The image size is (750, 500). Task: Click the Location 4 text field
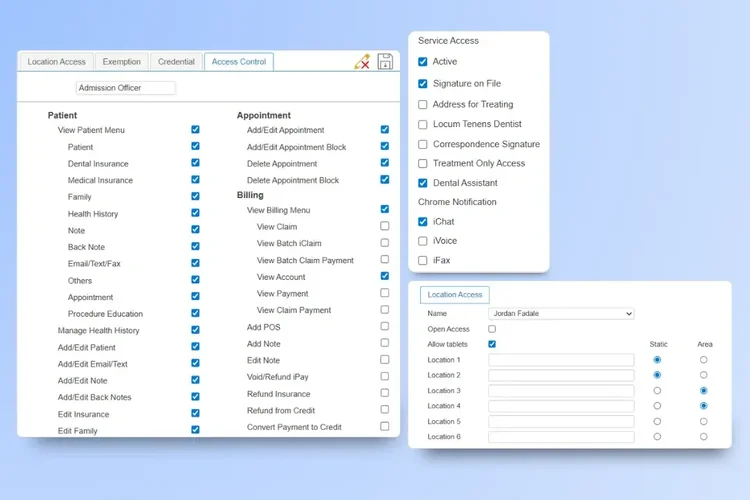[x=561, y=406]
